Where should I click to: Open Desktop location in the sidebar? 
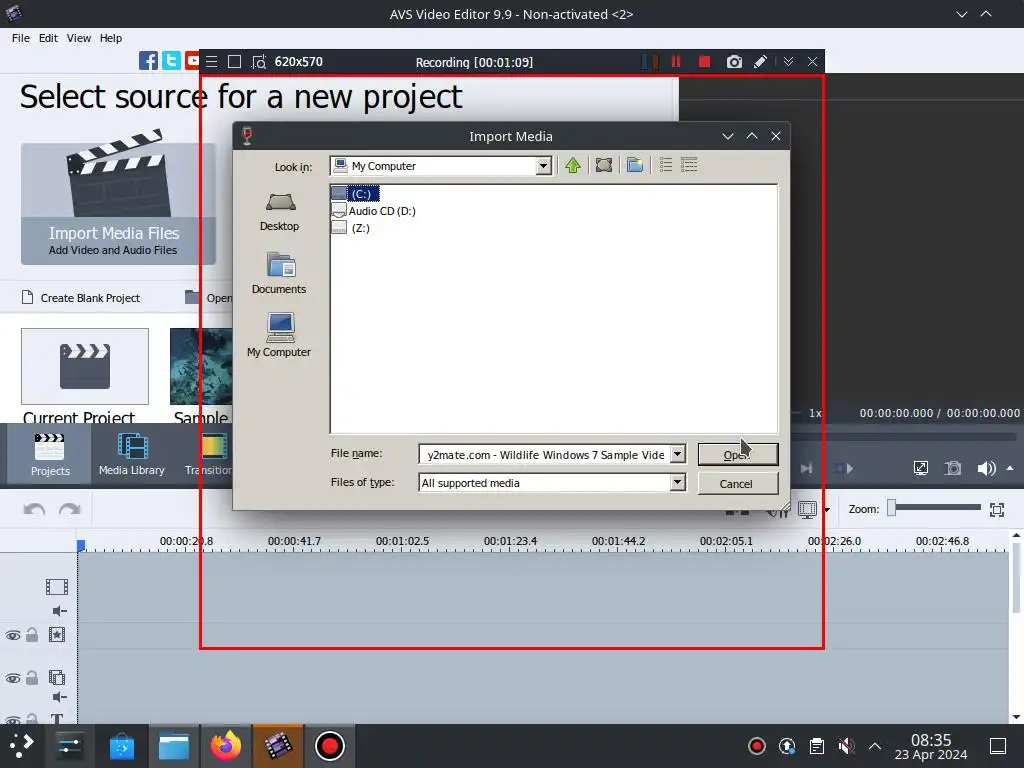click(280, 212)
